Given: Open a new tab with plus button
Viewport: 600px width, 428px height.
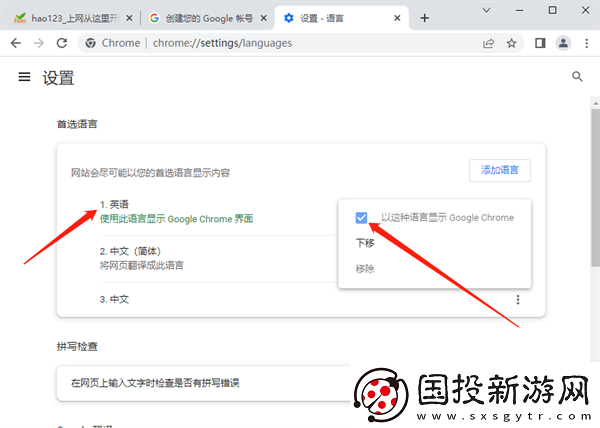Looking at the screenshot, I should click(424, 18).
